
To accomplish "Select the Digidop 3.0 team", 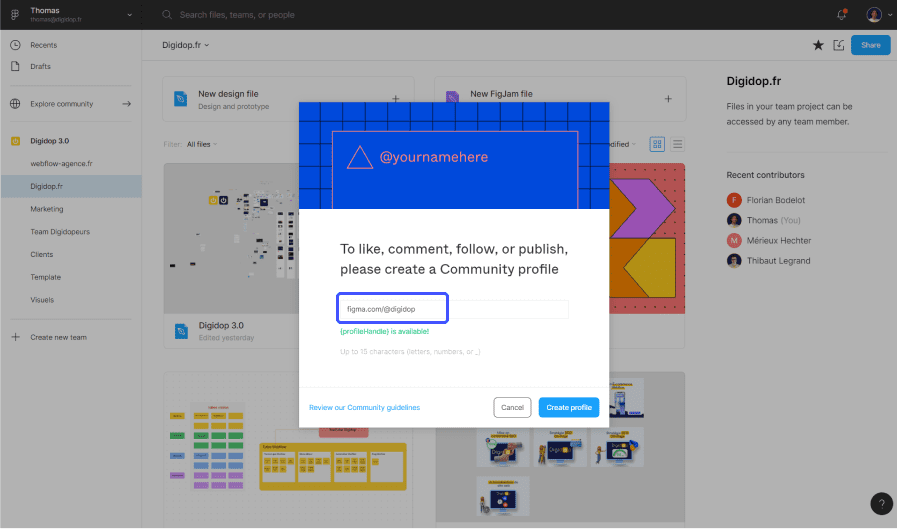I will pos(49,141).
